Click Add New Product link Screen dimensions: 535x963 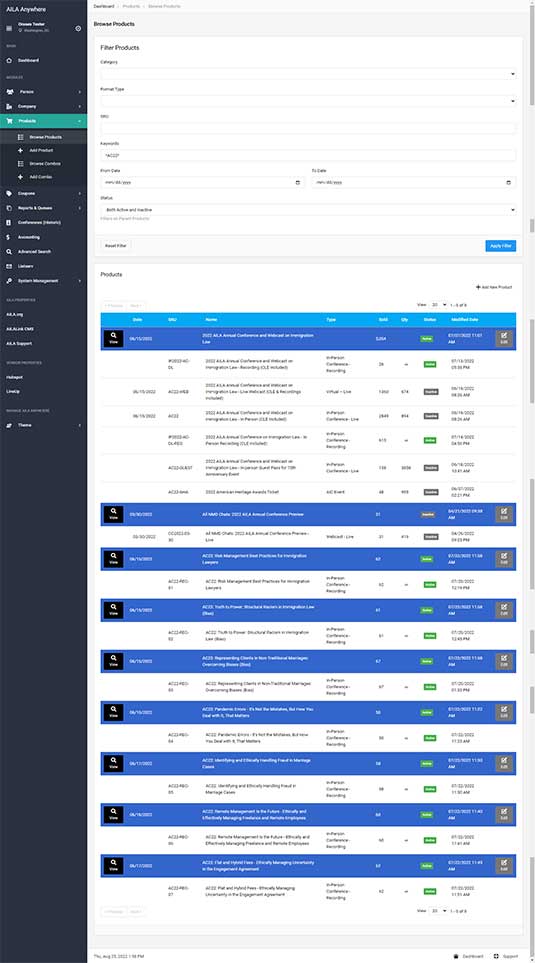point(494,287)
